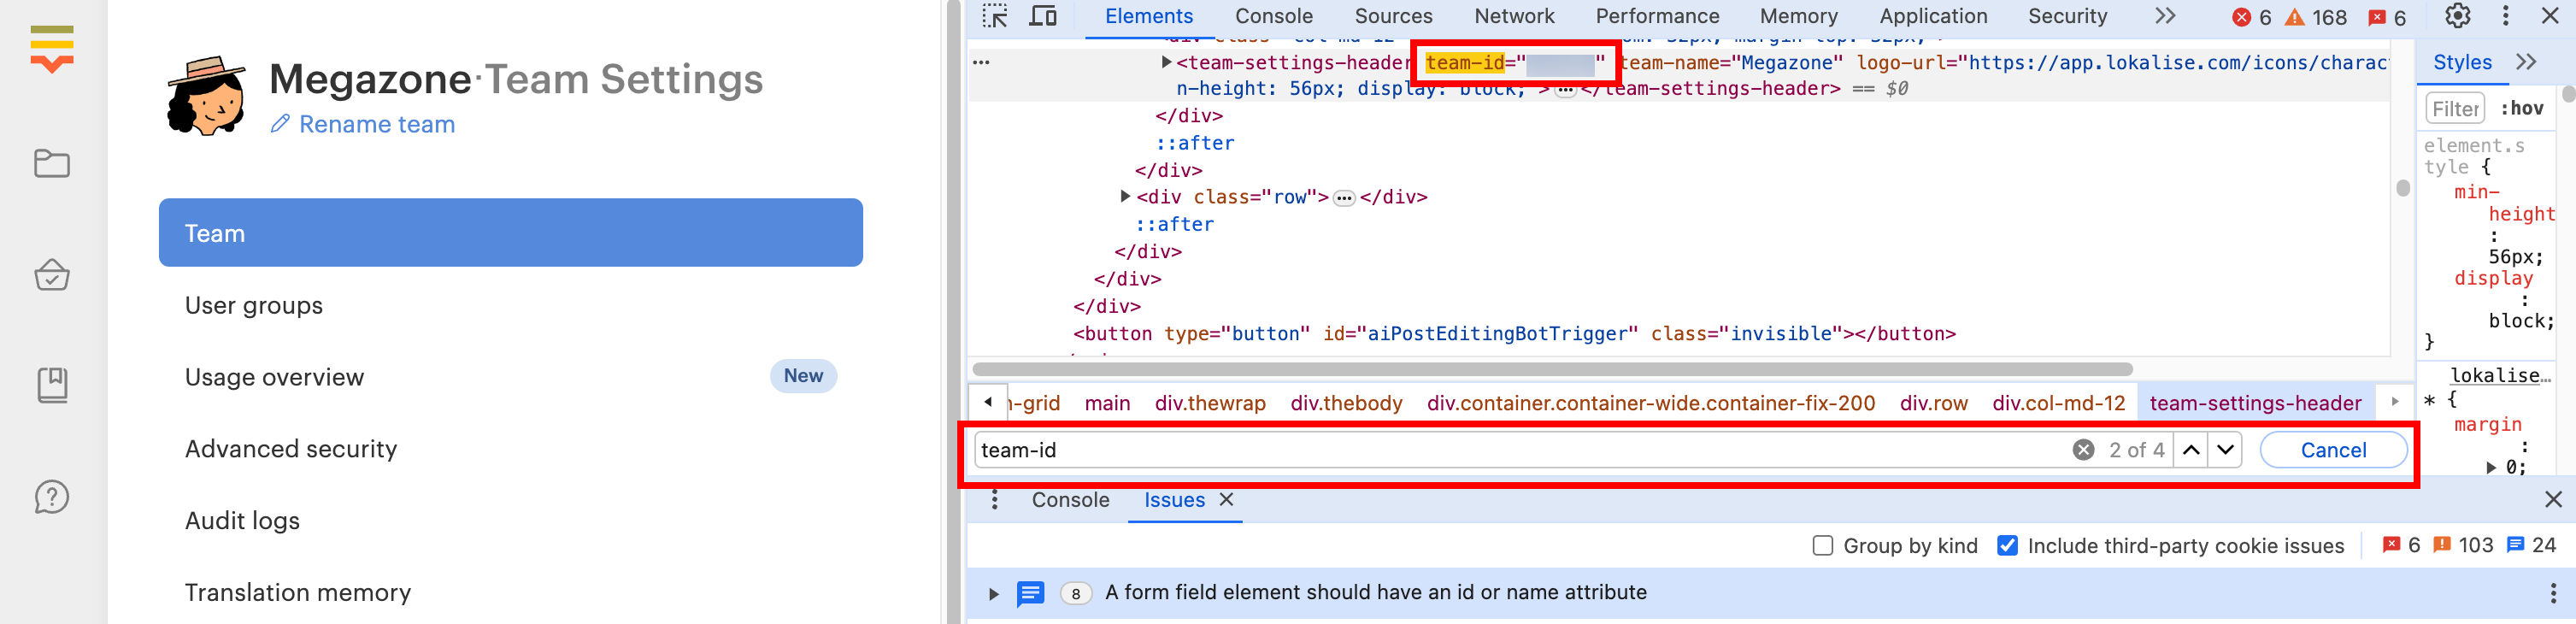This screenshot has width=2576, height=624.
Task: Open the Advanced security section
Action: point(291,449)
